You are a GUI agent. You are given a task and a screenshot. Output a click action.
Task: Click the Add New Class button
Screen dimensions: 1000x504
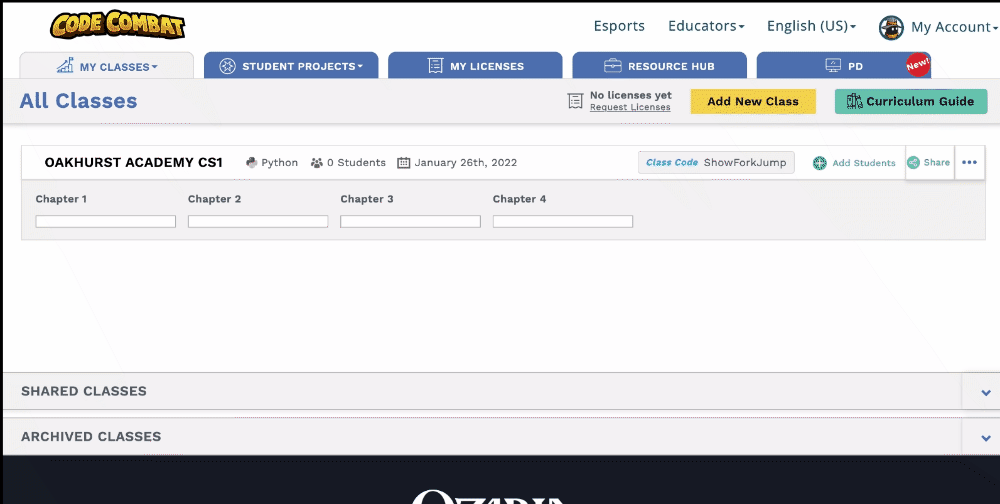click(753, 101)
